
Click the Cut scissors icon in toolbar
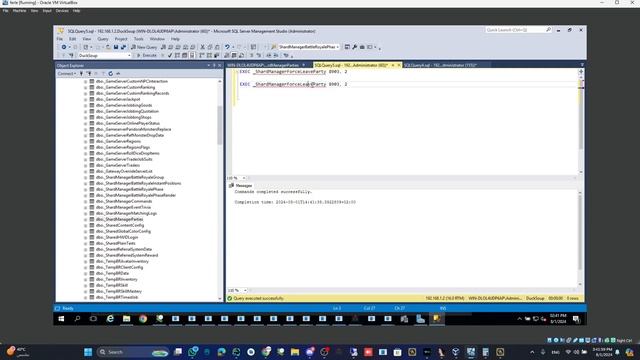(202, 47)
